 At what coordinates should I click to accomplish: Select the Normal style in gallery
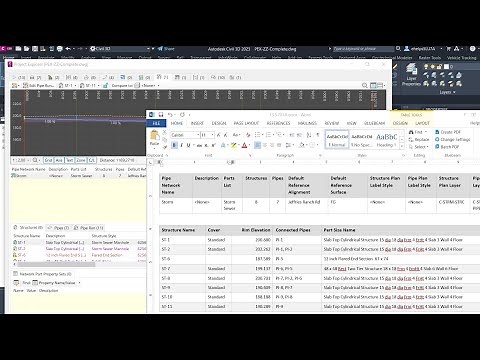(337, 140)
